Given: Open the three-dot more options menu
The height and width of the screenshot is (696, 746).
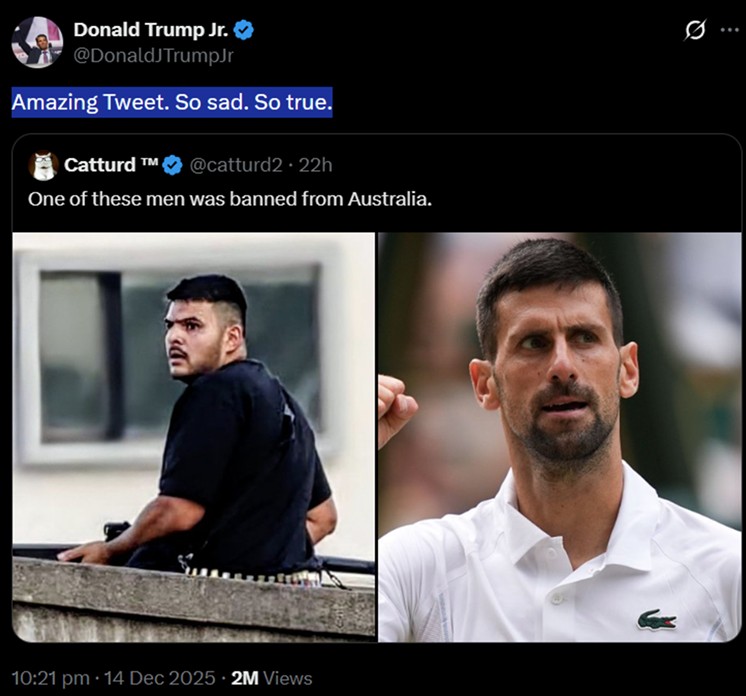Looking at the screenshot, I should pyautogui.click(x=729, y=30).
